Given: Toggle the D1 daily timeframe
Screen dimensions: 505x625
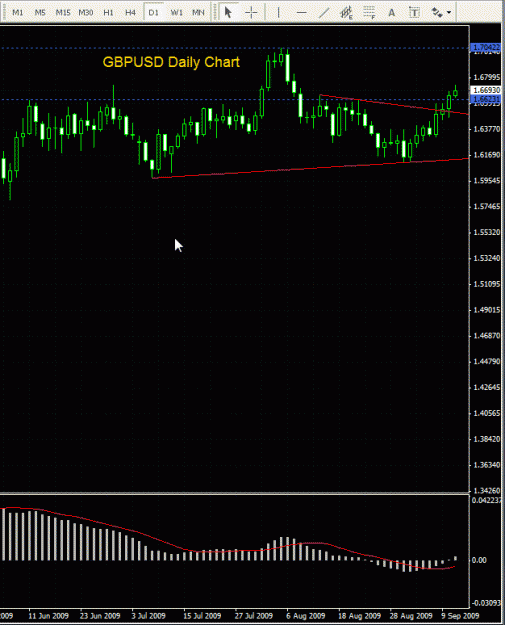Looking at the screenshot, I should [153, 12].
